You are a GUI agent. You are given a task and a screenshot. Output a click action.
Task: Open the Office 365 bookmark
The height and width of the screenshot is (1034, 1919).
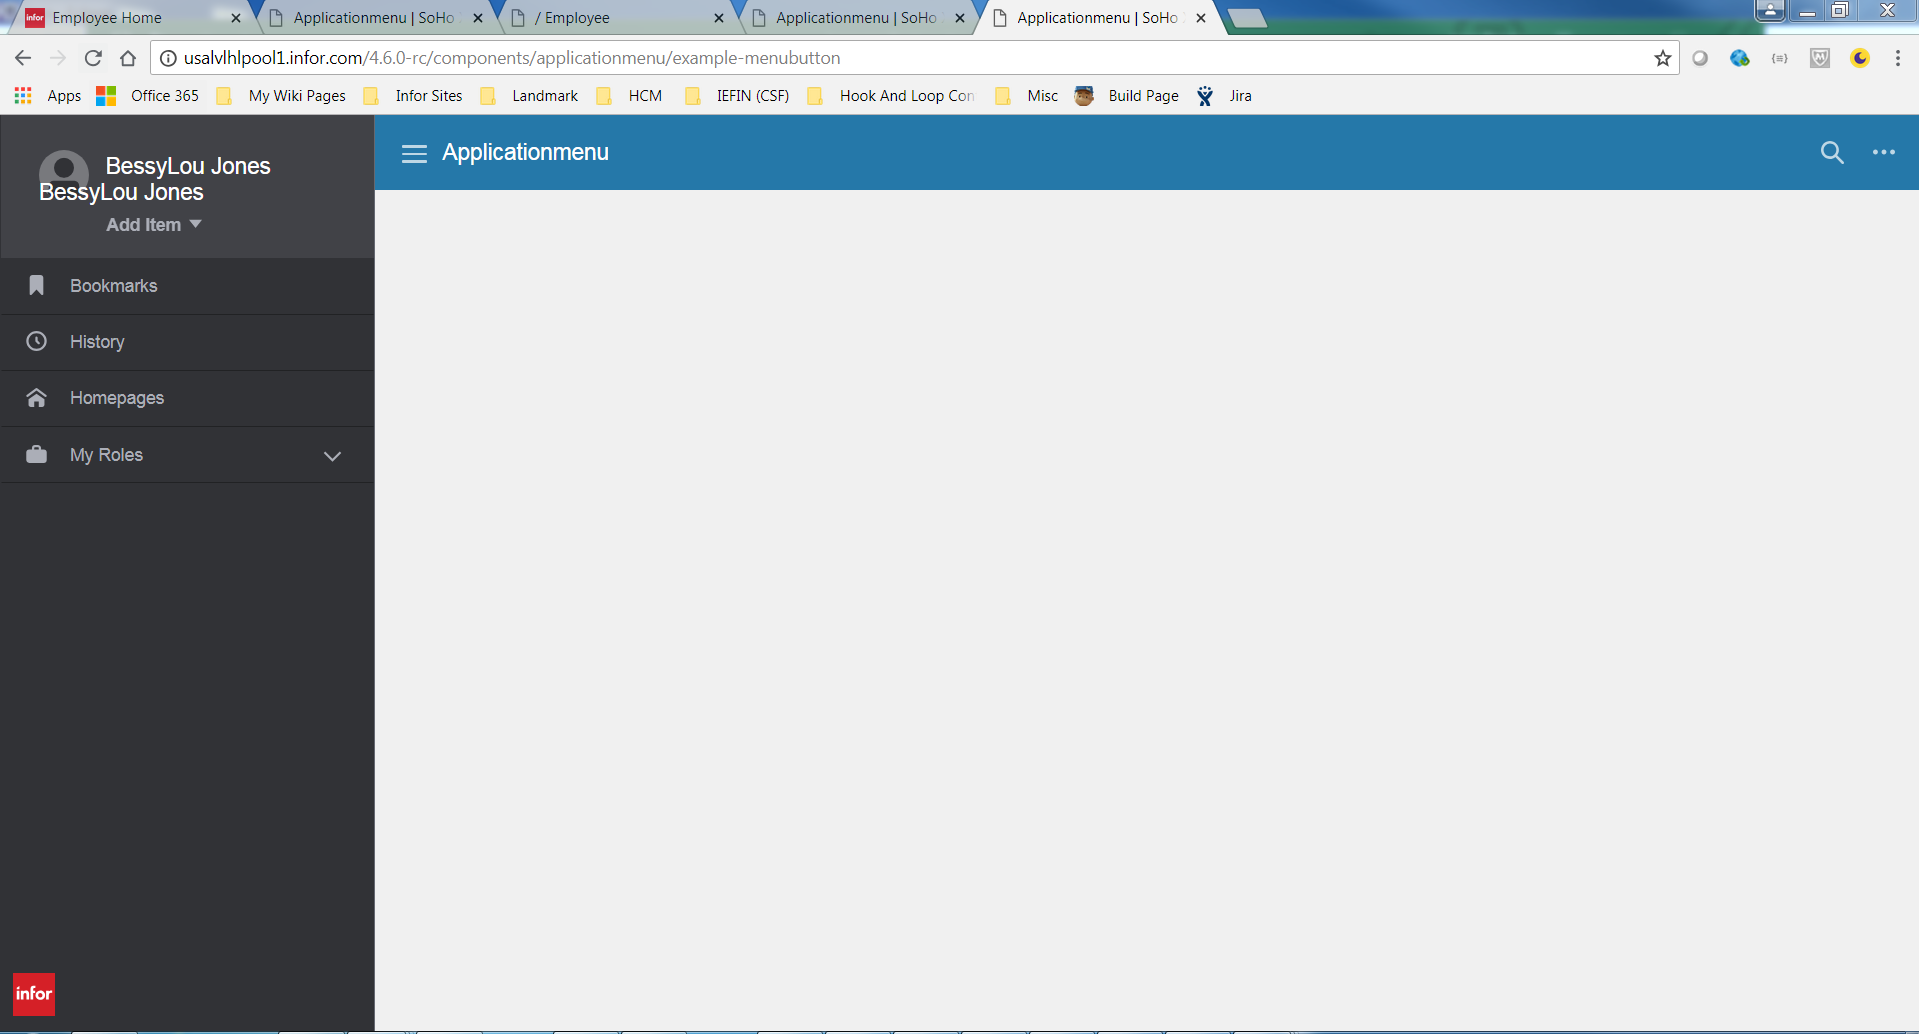(x=147, y=96)
